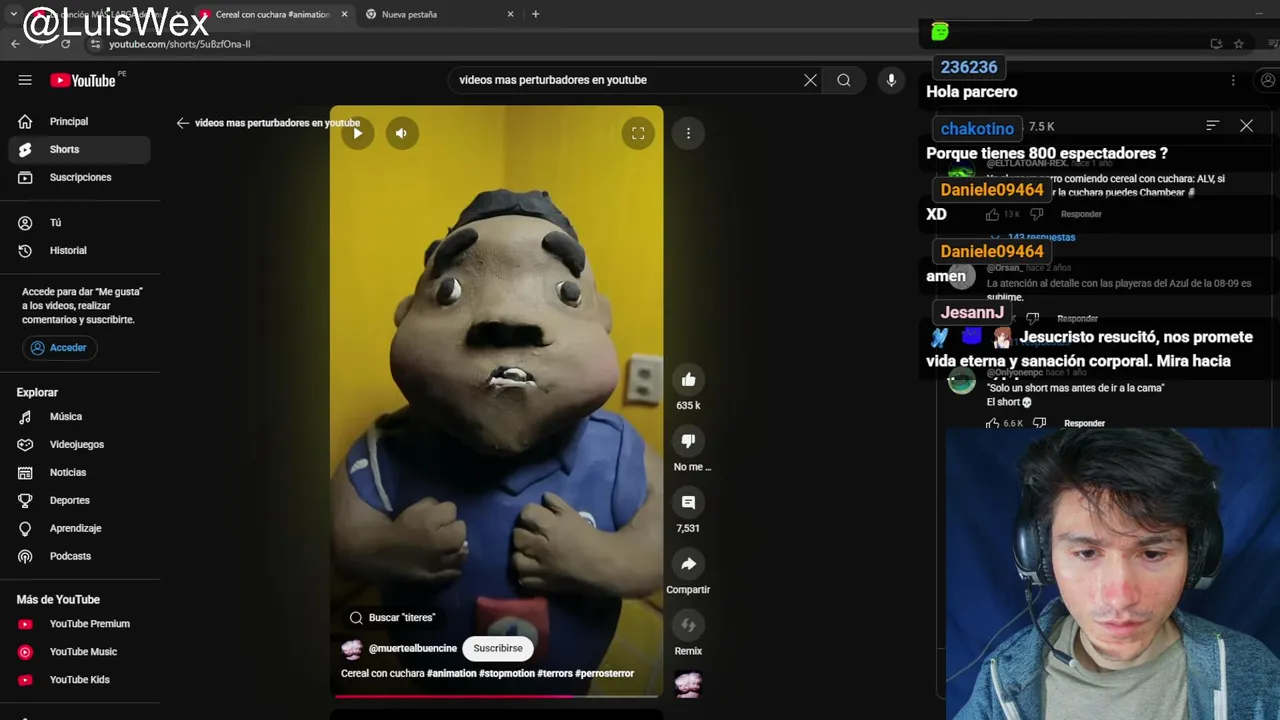
Task: Open Deportes under Explorar
Action: 80,500
